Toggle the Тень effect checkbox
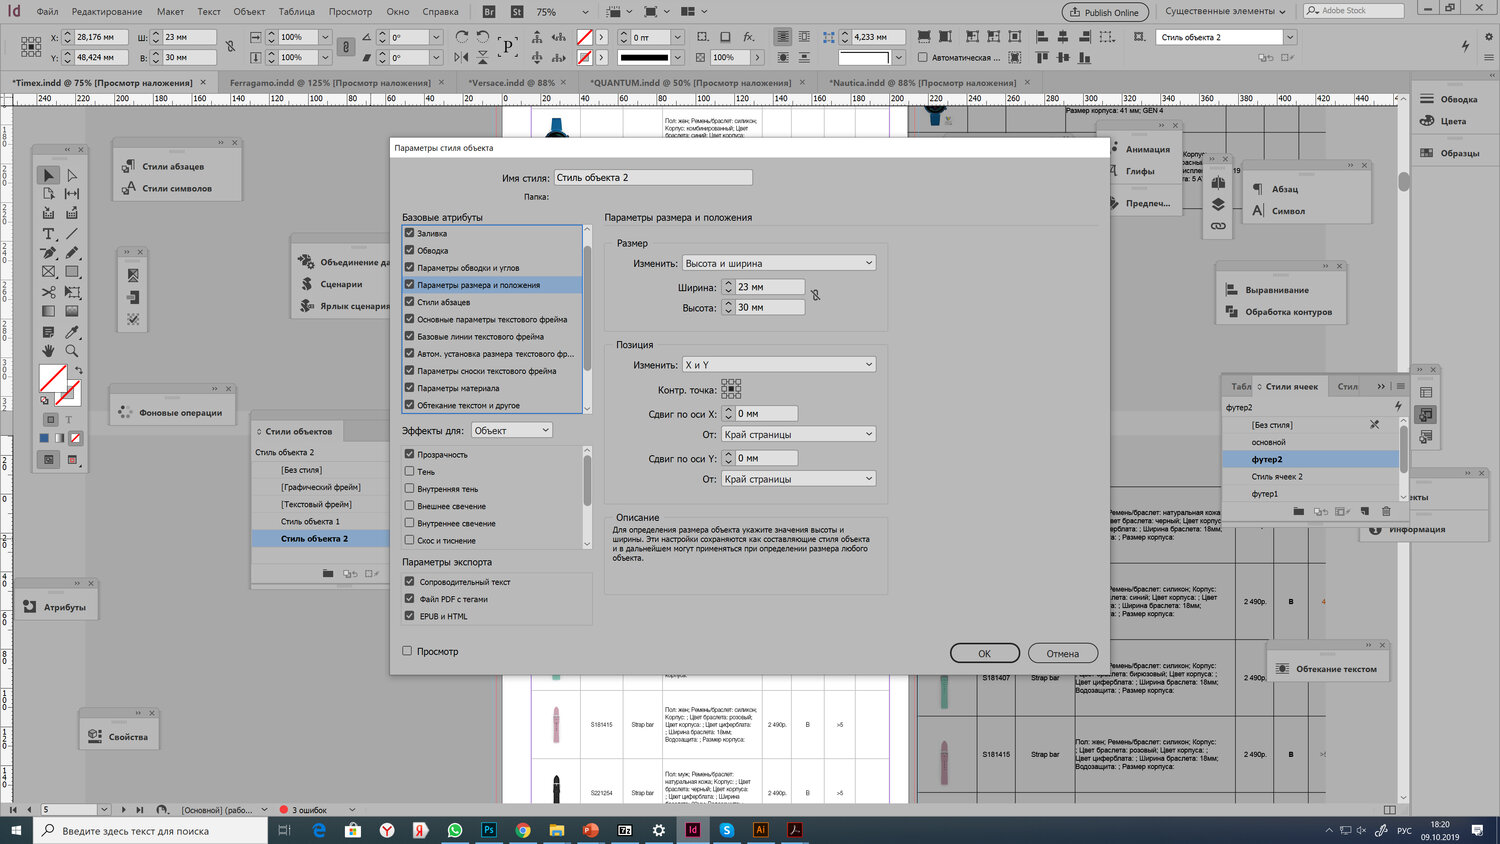Viewport: 1500px width, 844px height. pyautogui.click(x=409, y=471)
